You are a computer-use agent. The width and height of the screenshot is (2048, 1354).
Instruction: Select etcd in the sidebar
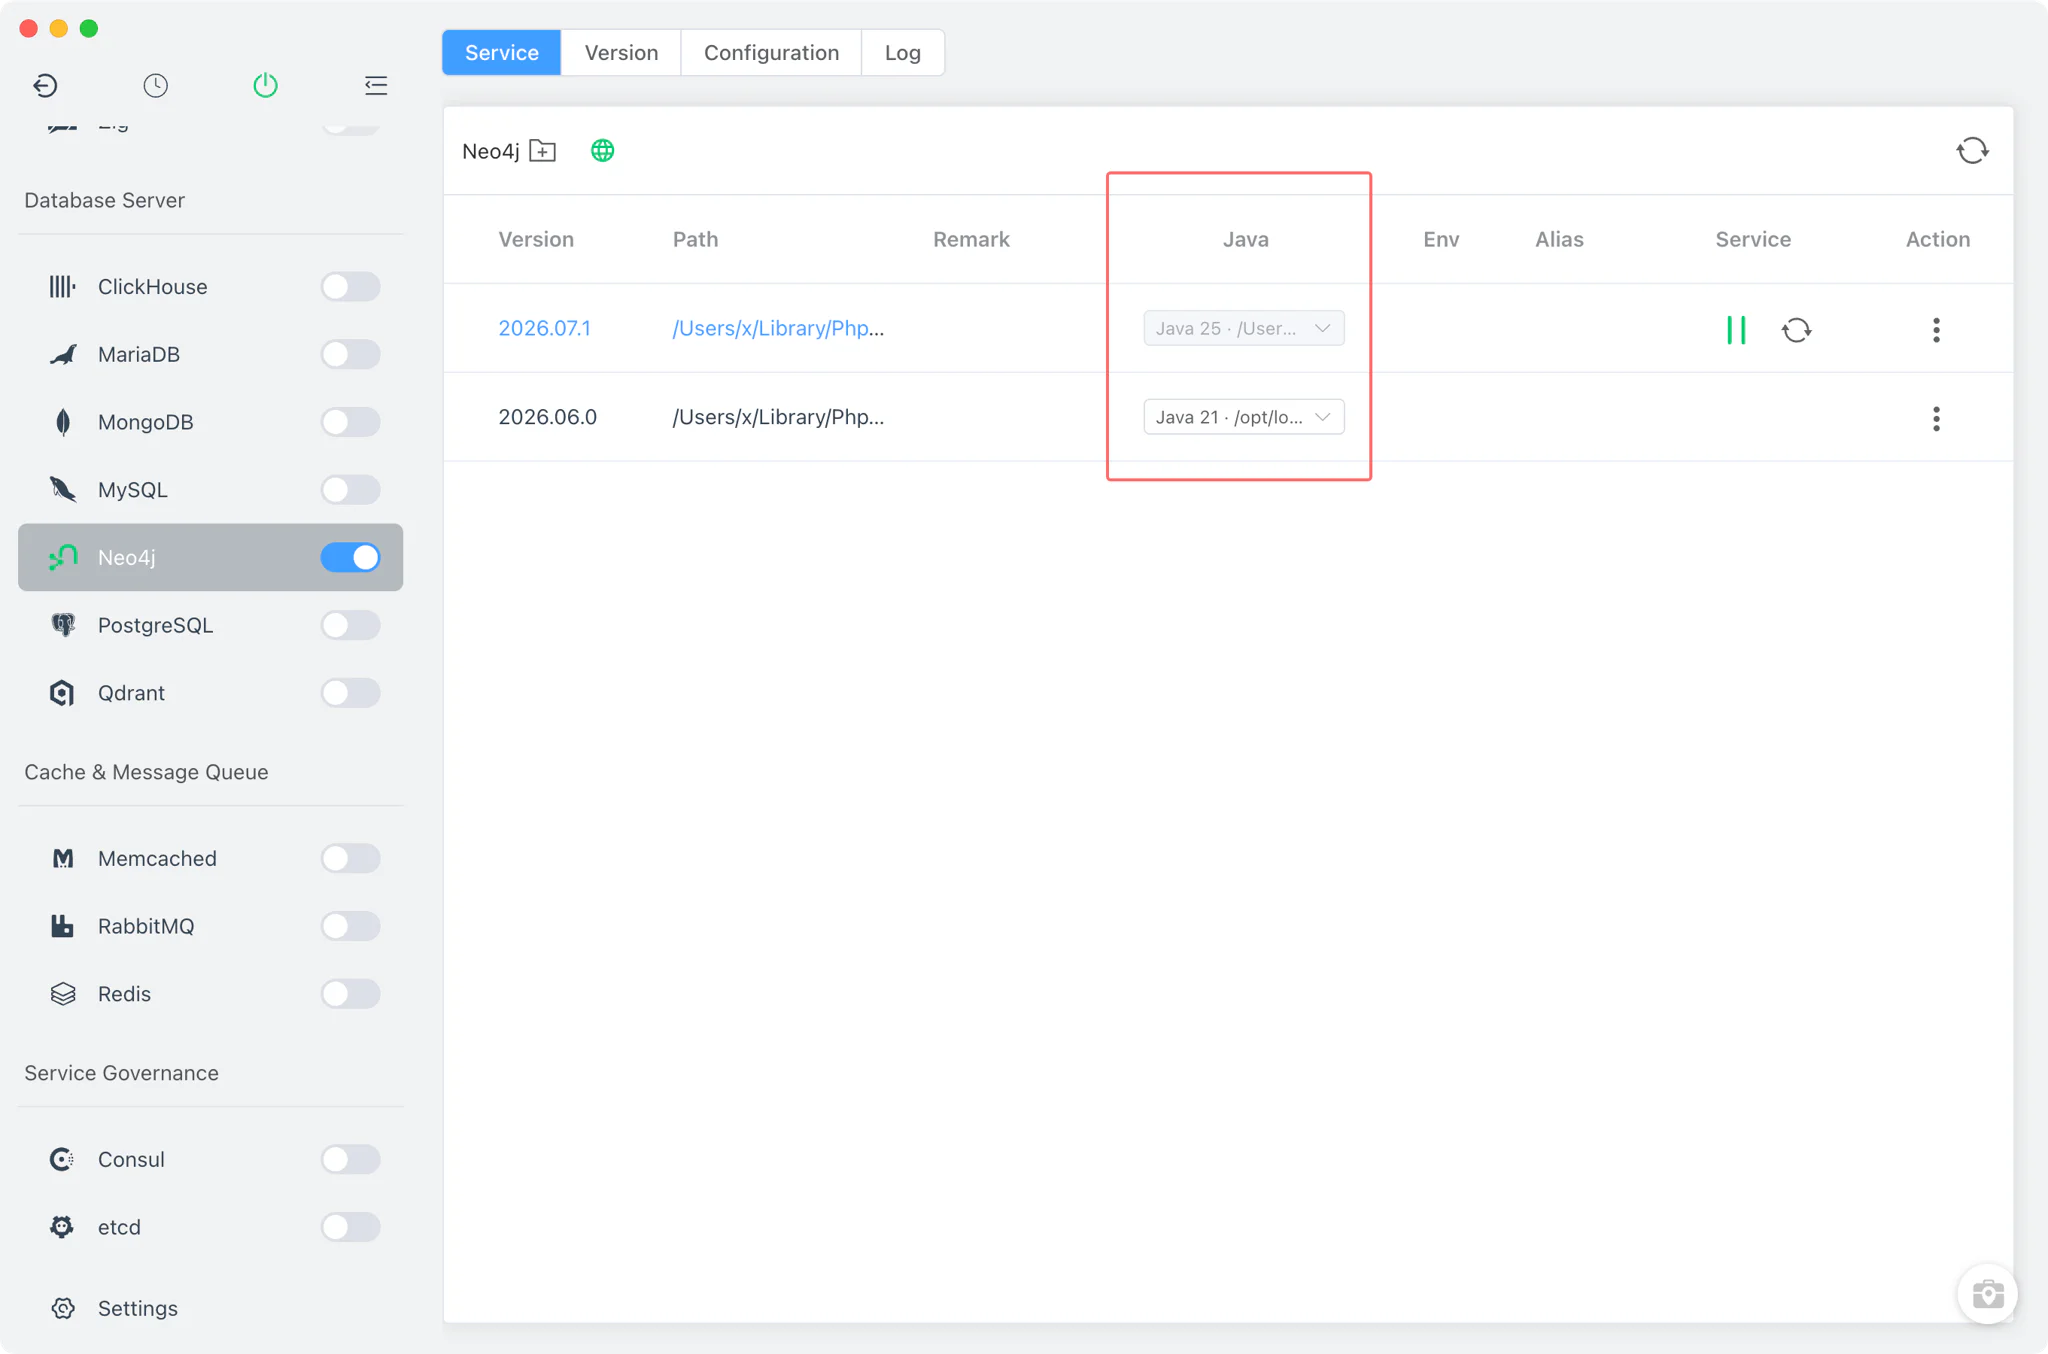[210, 1227]
